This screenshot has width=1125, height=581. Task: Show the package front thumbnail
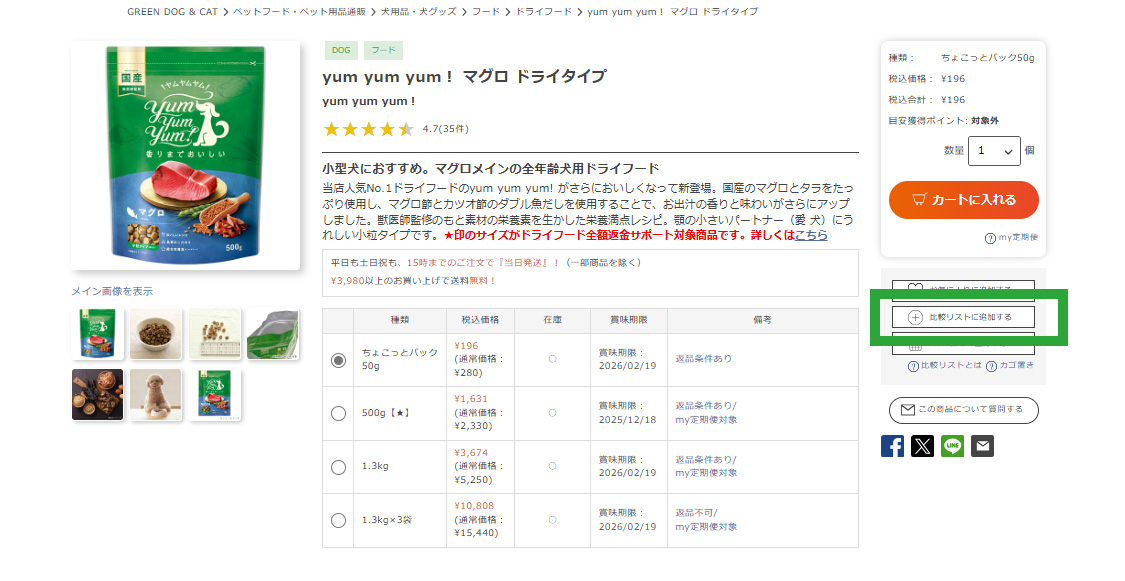pyautogui.click(x=98, y=334)
